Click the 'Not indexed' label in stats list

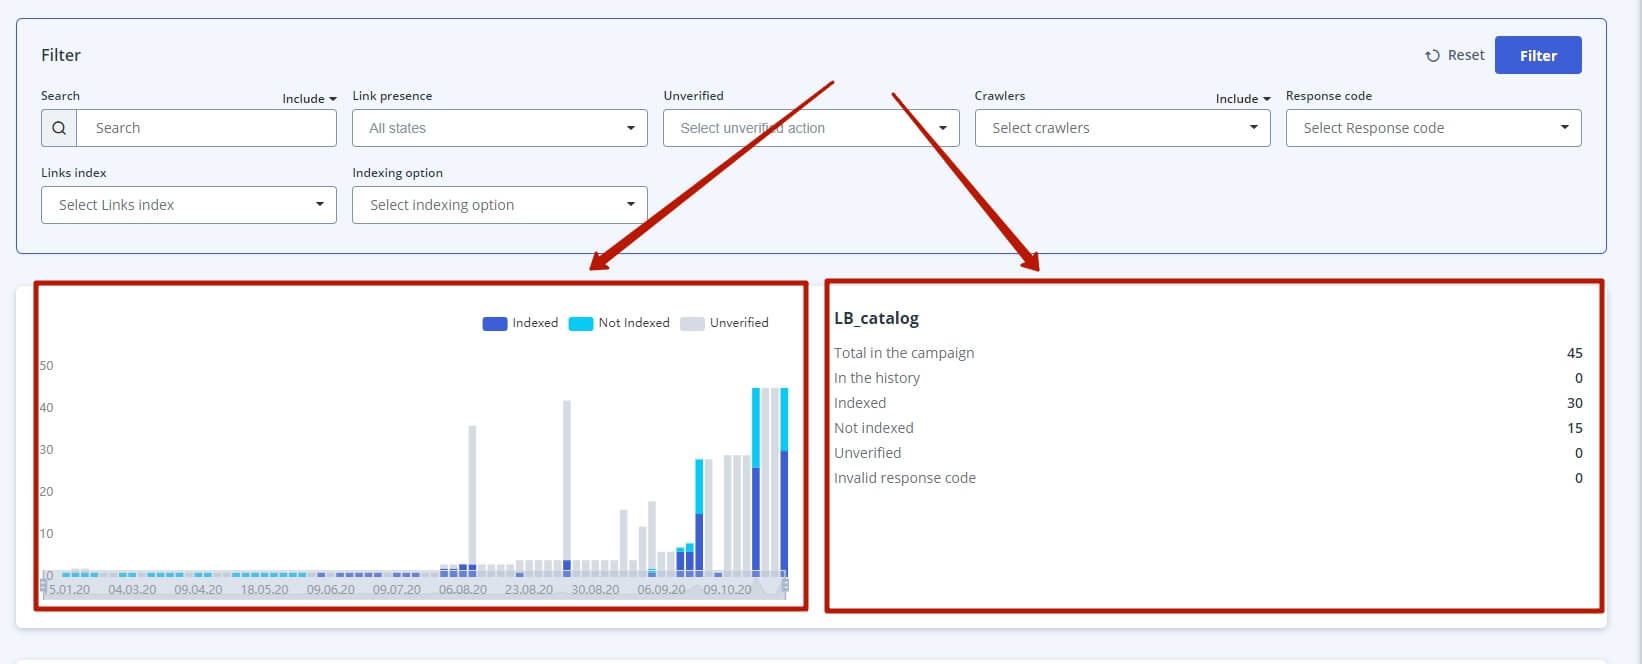click(x=874, y=428)
